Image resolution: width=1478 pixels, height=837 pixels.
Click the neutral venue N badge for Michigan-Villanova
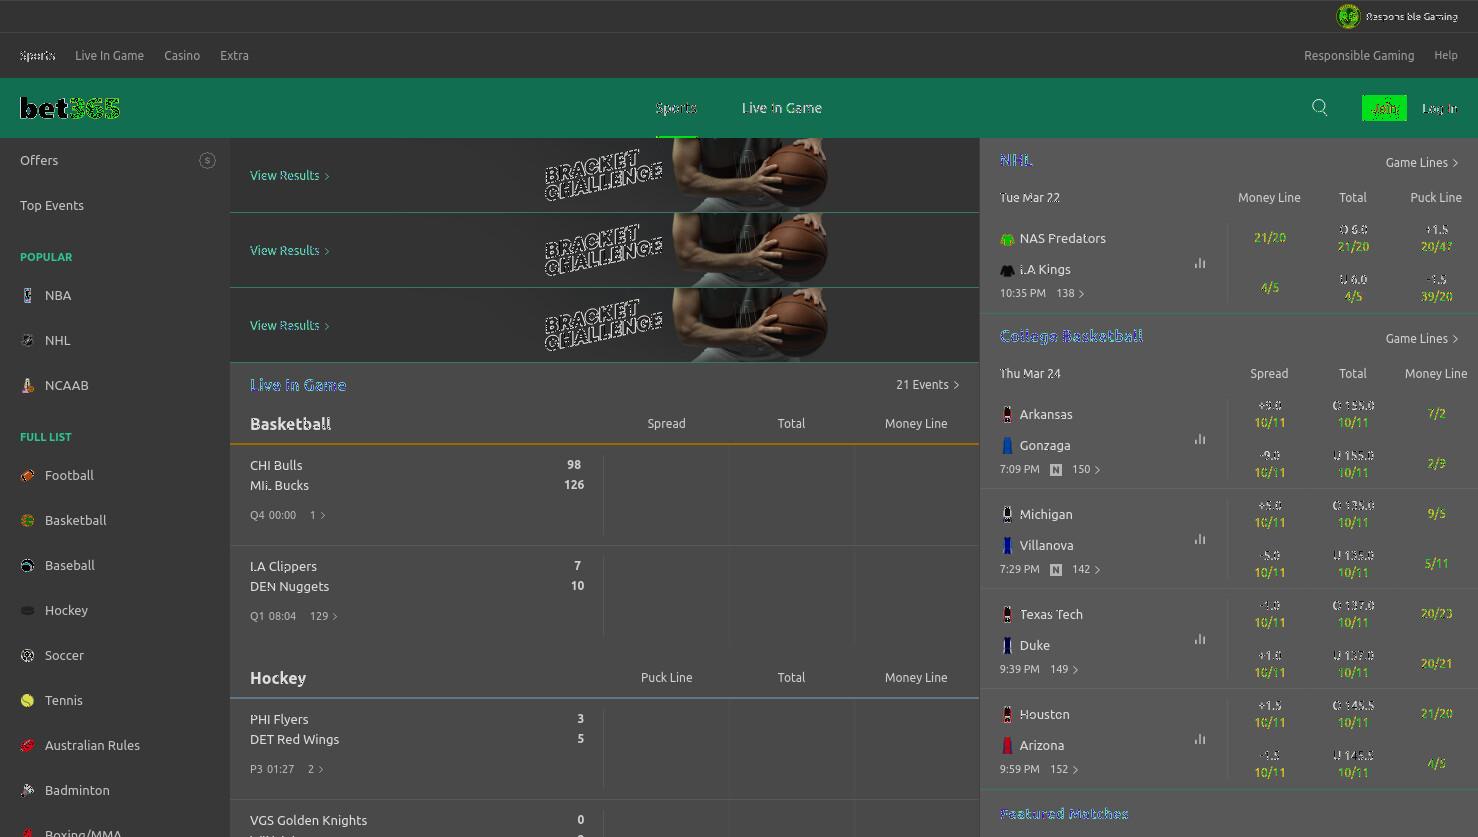[1056, 569]
